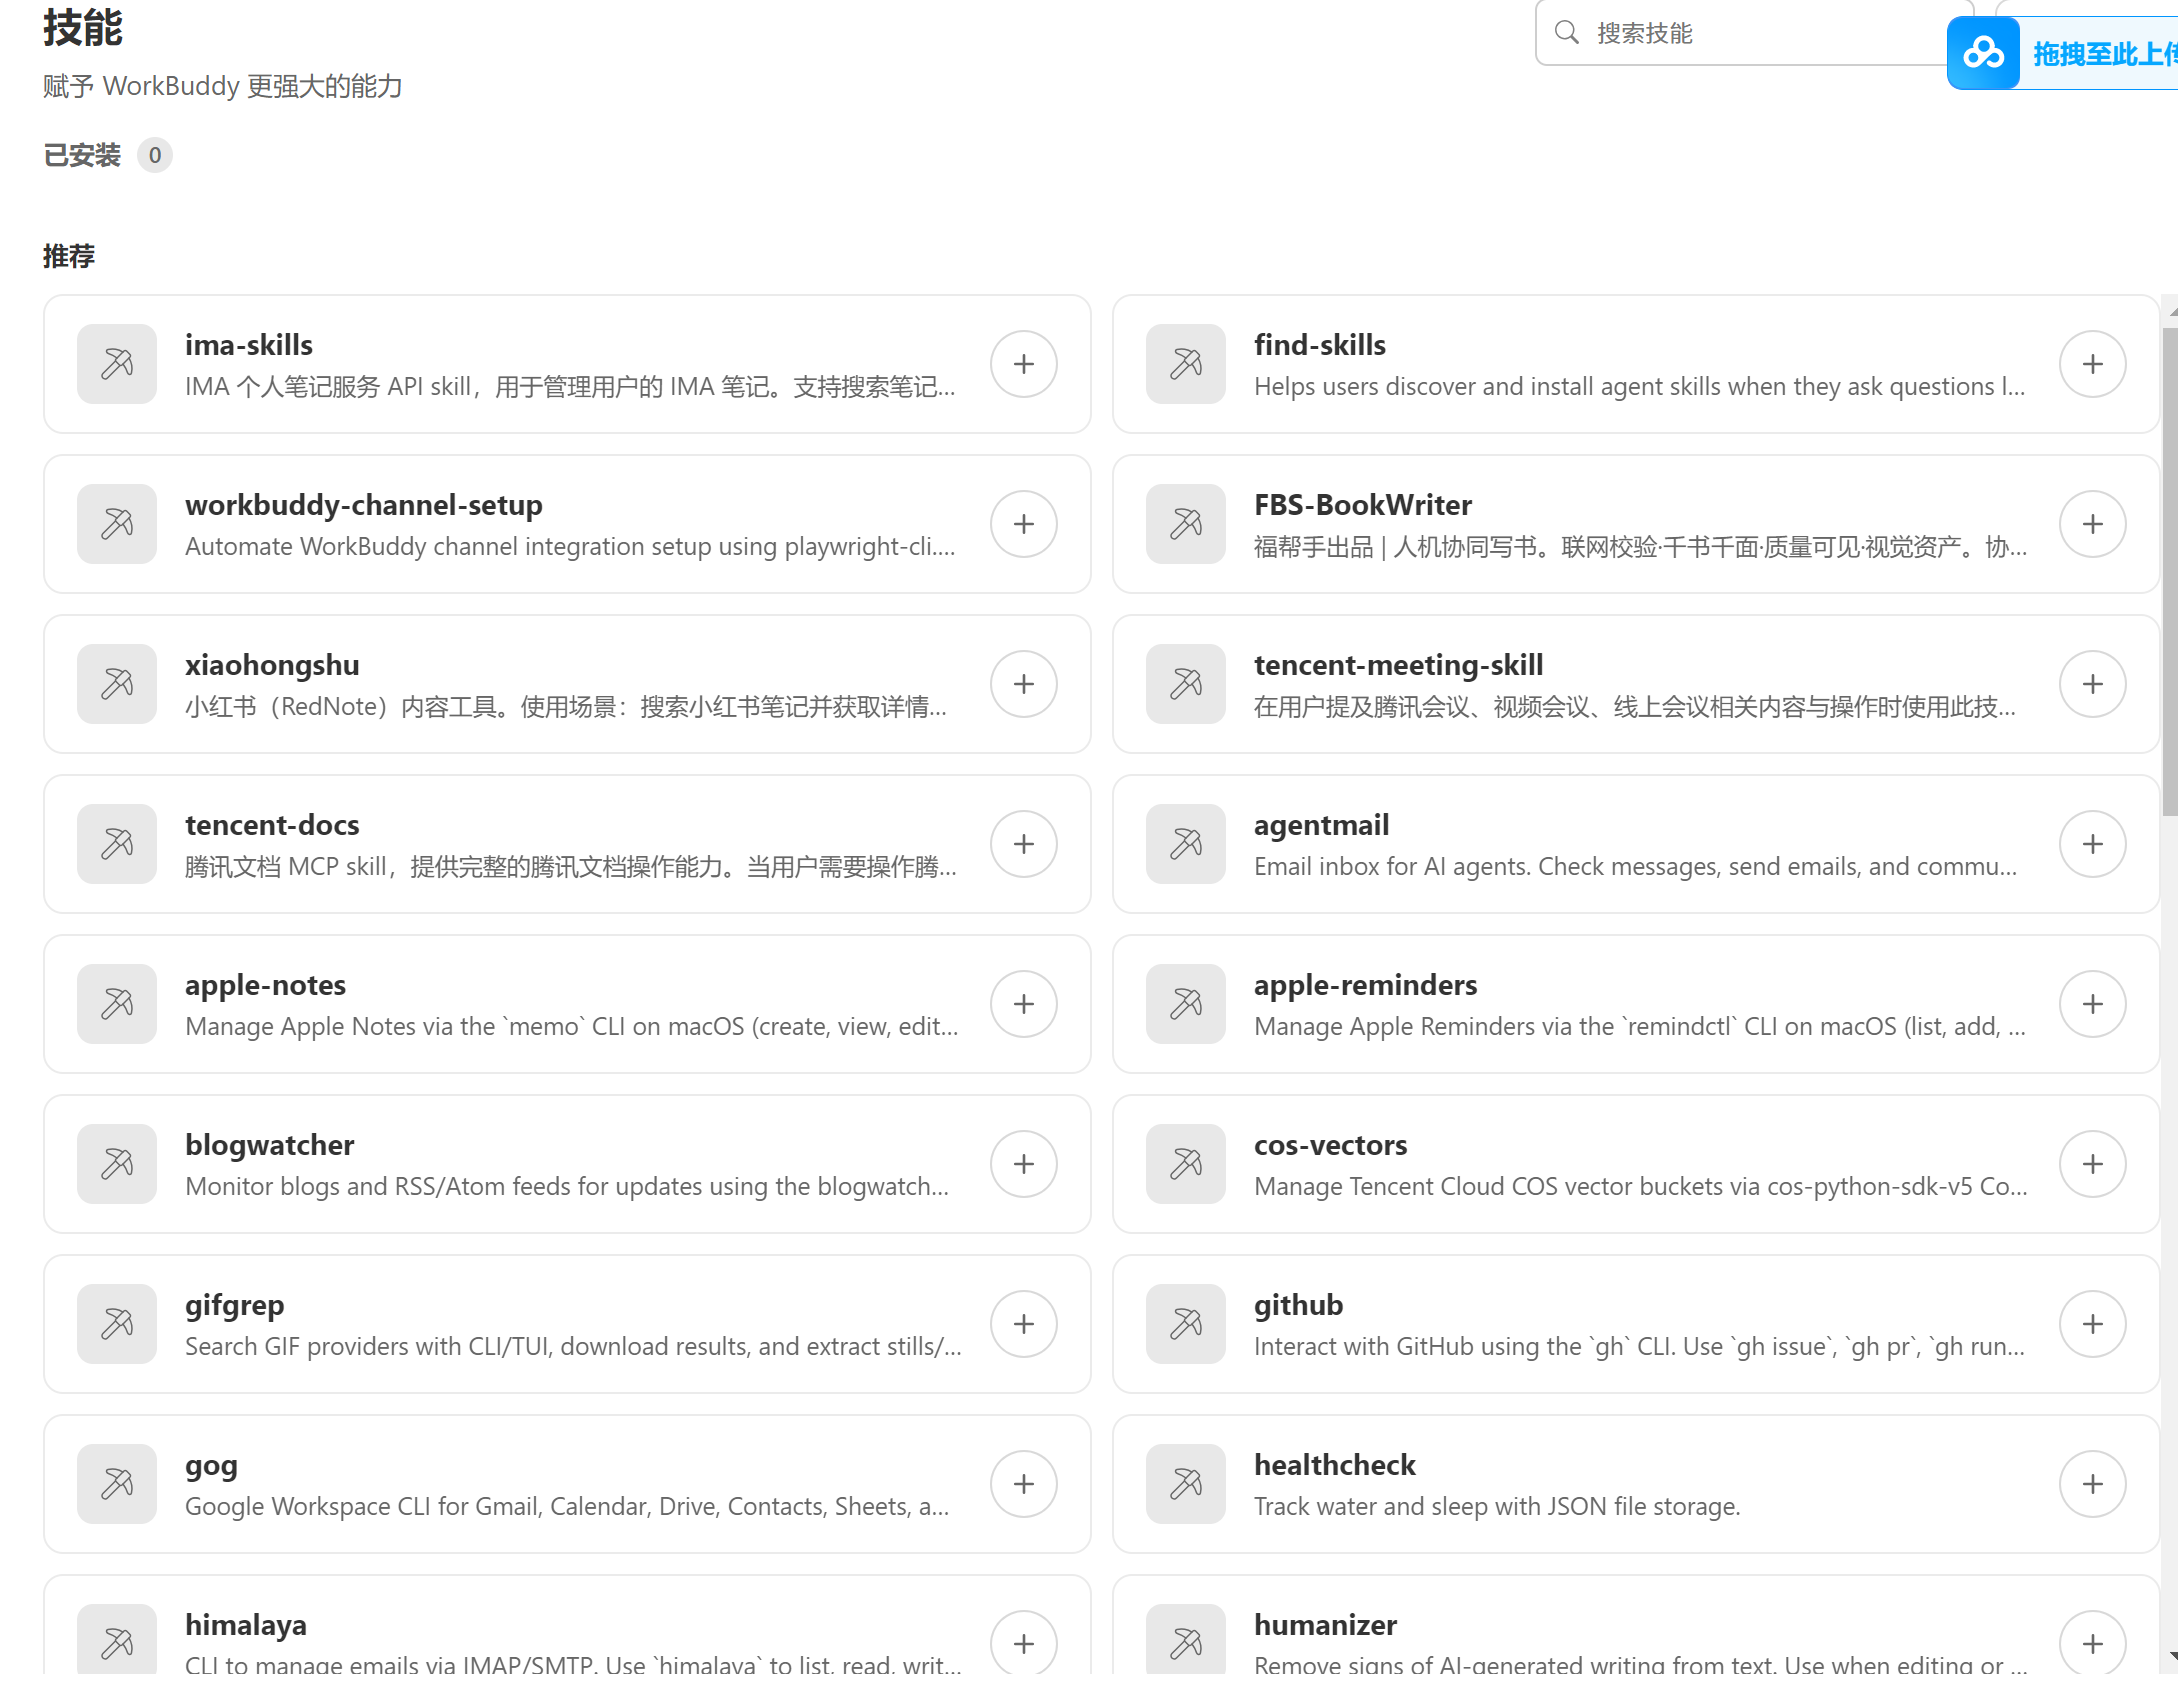Add the xiaohongshu skill

point(1023,684)
